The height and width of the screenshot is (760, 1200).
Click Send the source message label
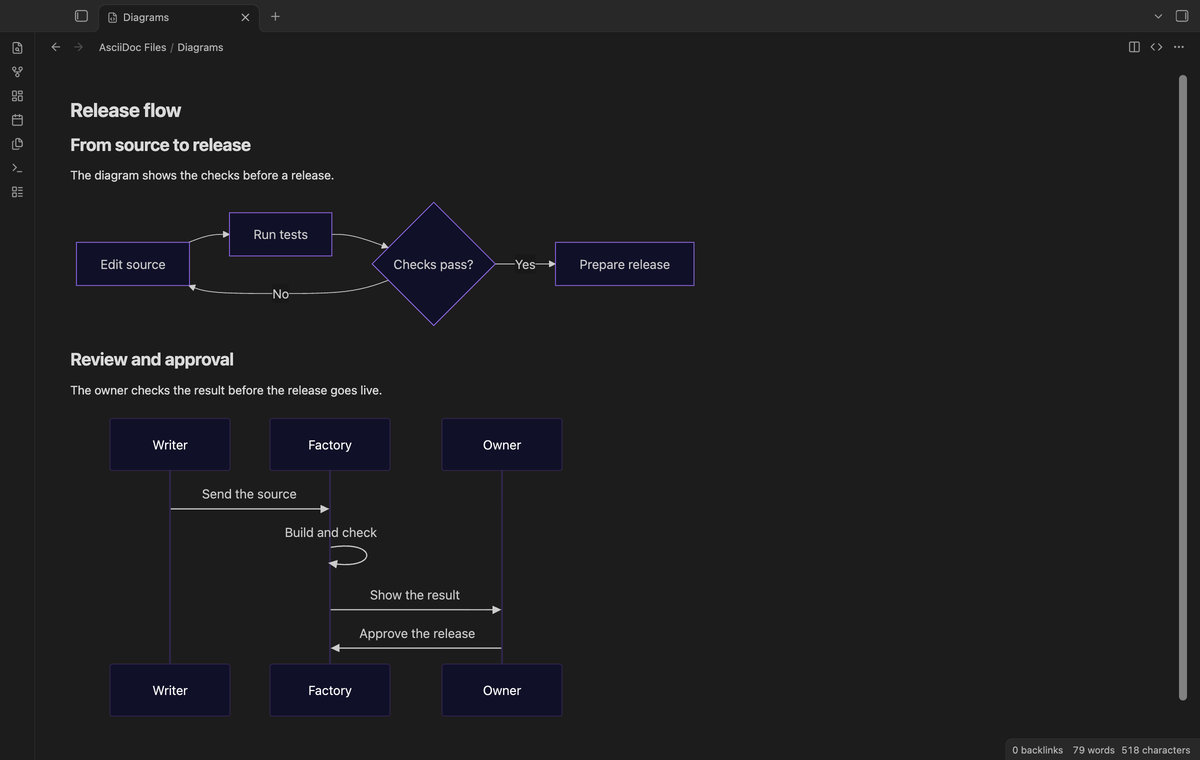click(249, 494)
